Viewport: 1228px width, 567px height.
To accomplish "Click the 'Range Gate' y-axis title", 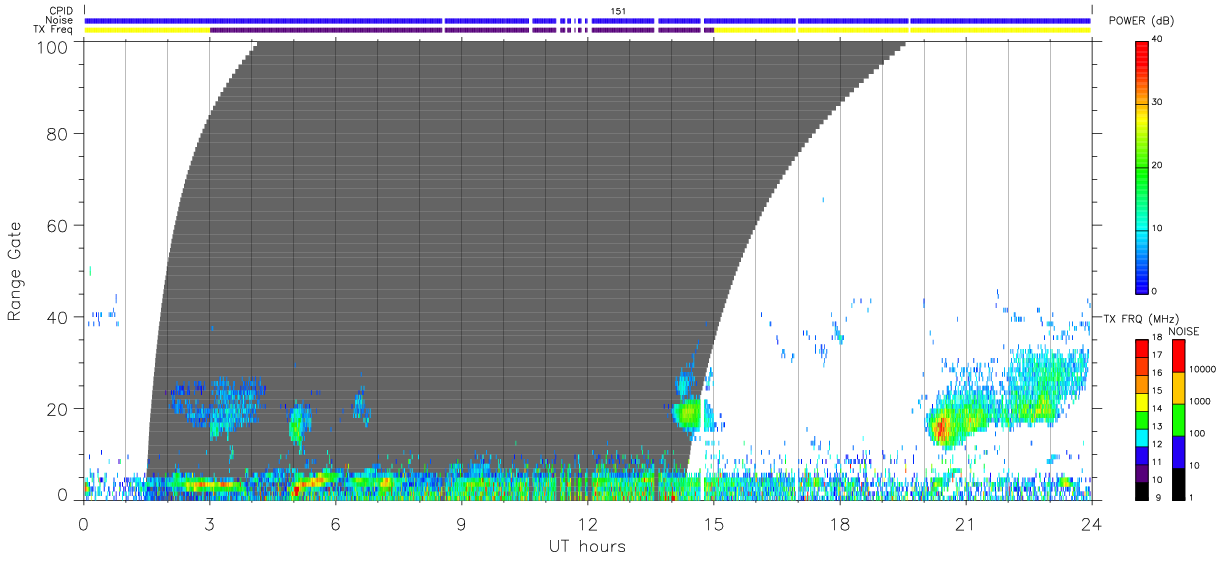I will tap(15, 270).
